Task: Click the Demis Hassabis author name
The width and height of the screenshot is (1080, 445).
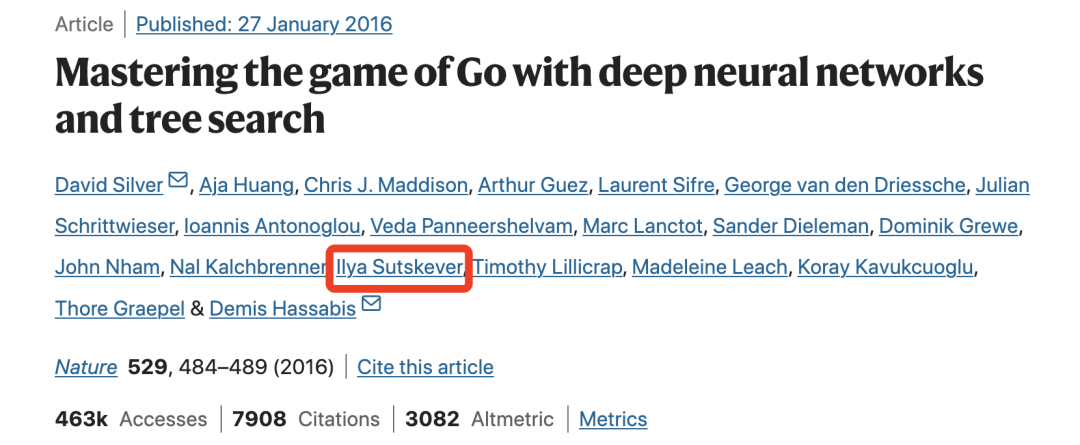Action: 282,309
